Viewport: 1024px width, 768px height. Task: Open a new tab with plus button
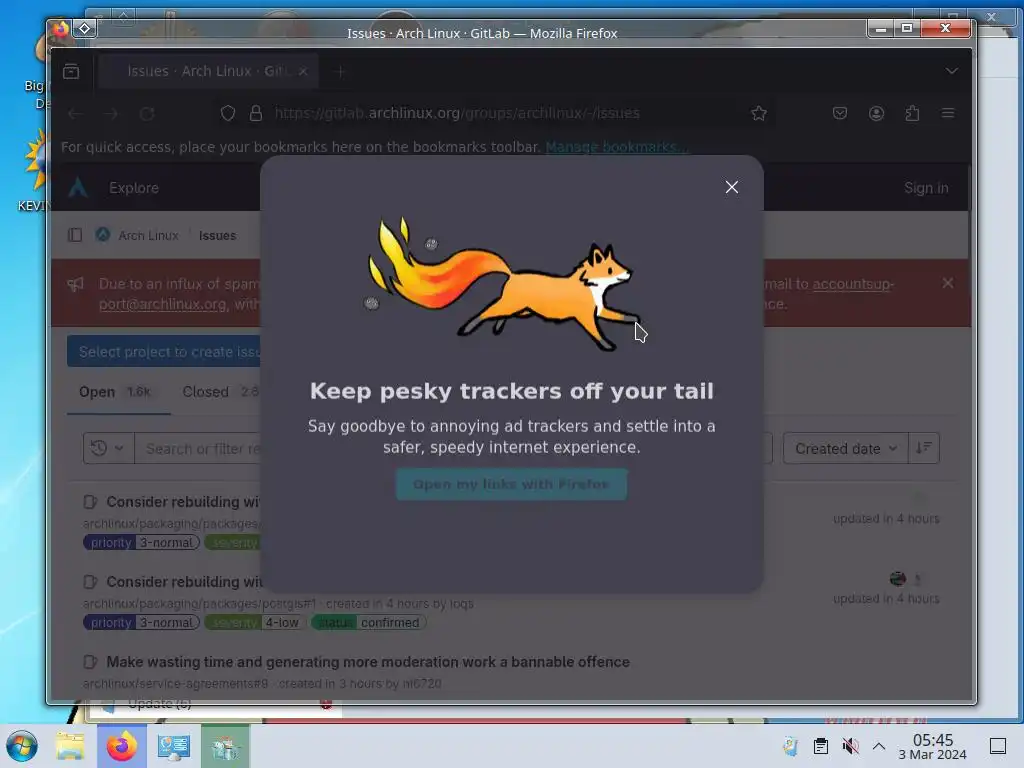coord(339,71)
